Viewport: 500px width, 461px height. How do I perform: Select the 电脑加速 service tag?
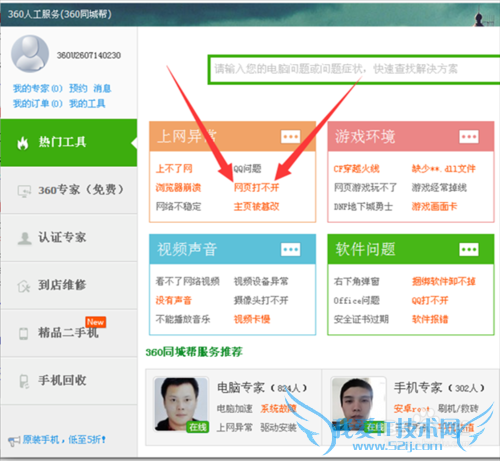point(235,409)
